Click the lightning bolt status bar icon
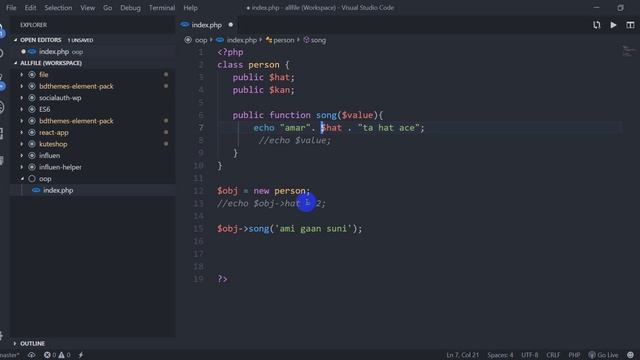Image resolution: width=640 pixels, height=360 pixels. pyautogui.click(x=81, y=355)
